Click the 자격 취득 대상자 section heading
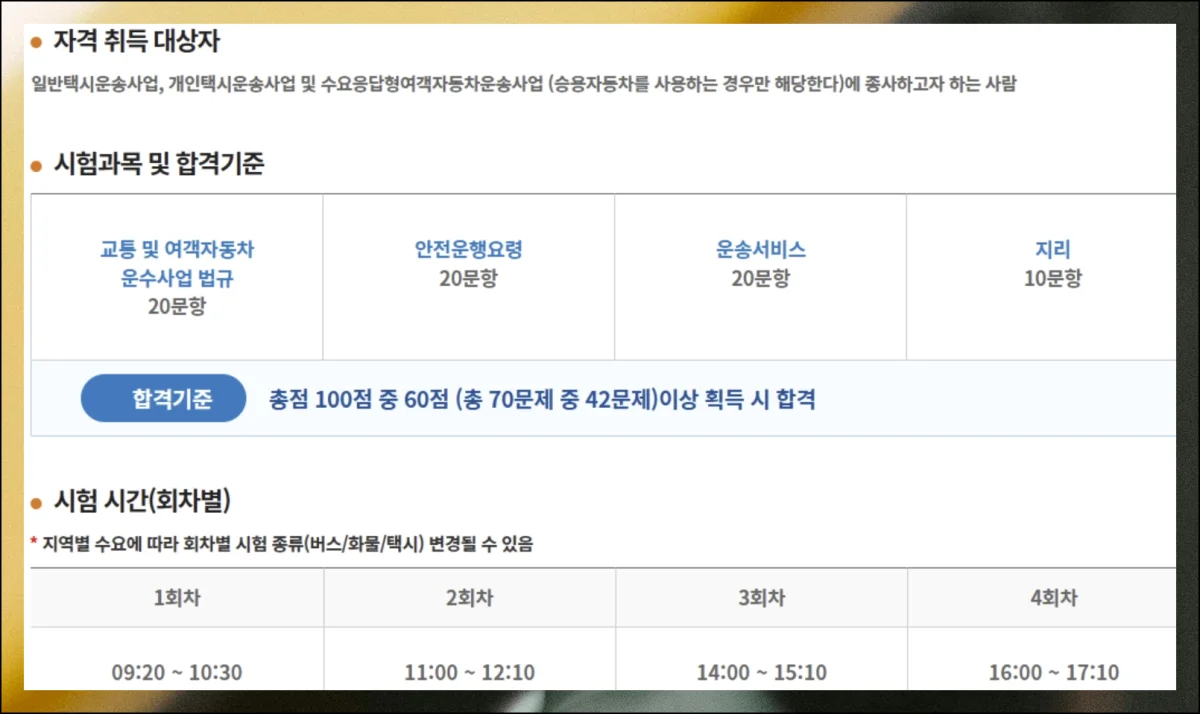Screen dimensions: 1200x714 (136, 43)
